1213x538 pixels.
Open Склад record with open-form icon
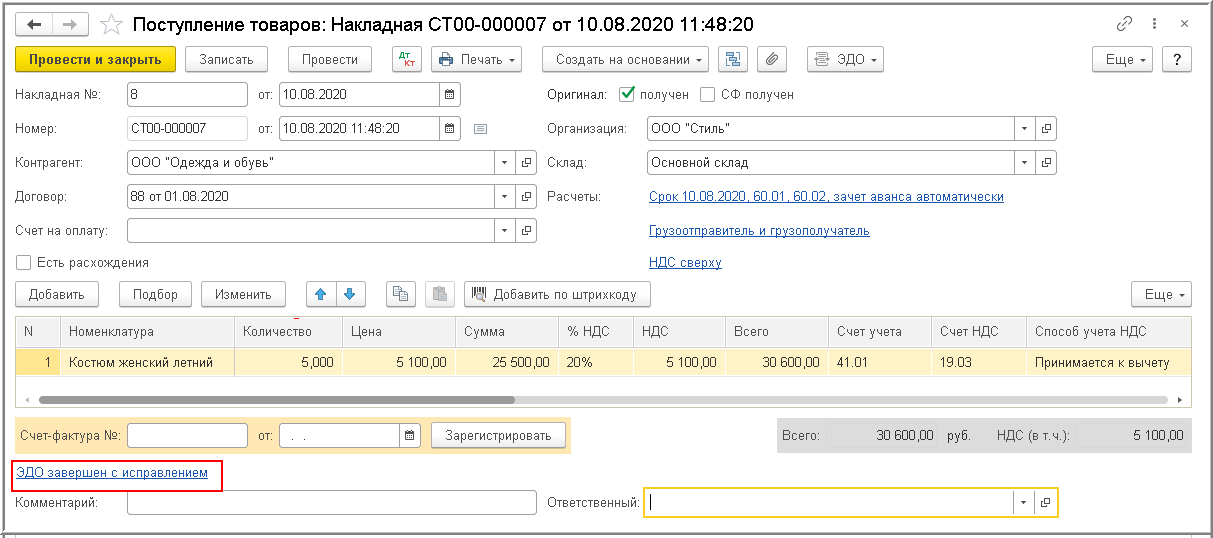pyautogui.click(x=1046, y=162)
